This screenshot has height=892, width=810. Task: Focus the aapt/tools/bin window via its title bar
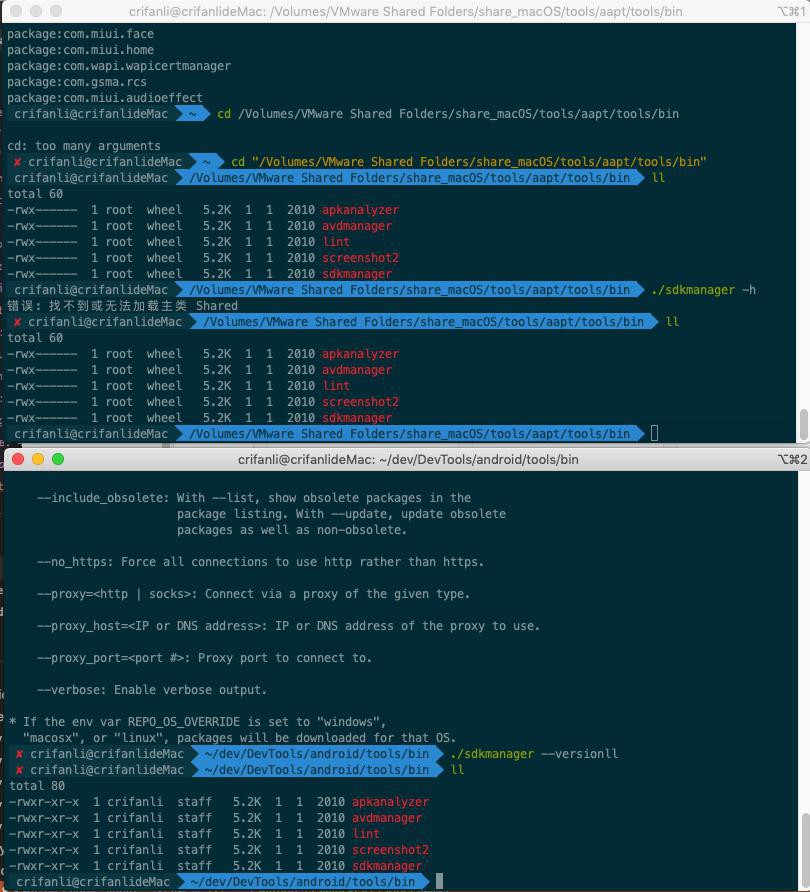point(405,11)
